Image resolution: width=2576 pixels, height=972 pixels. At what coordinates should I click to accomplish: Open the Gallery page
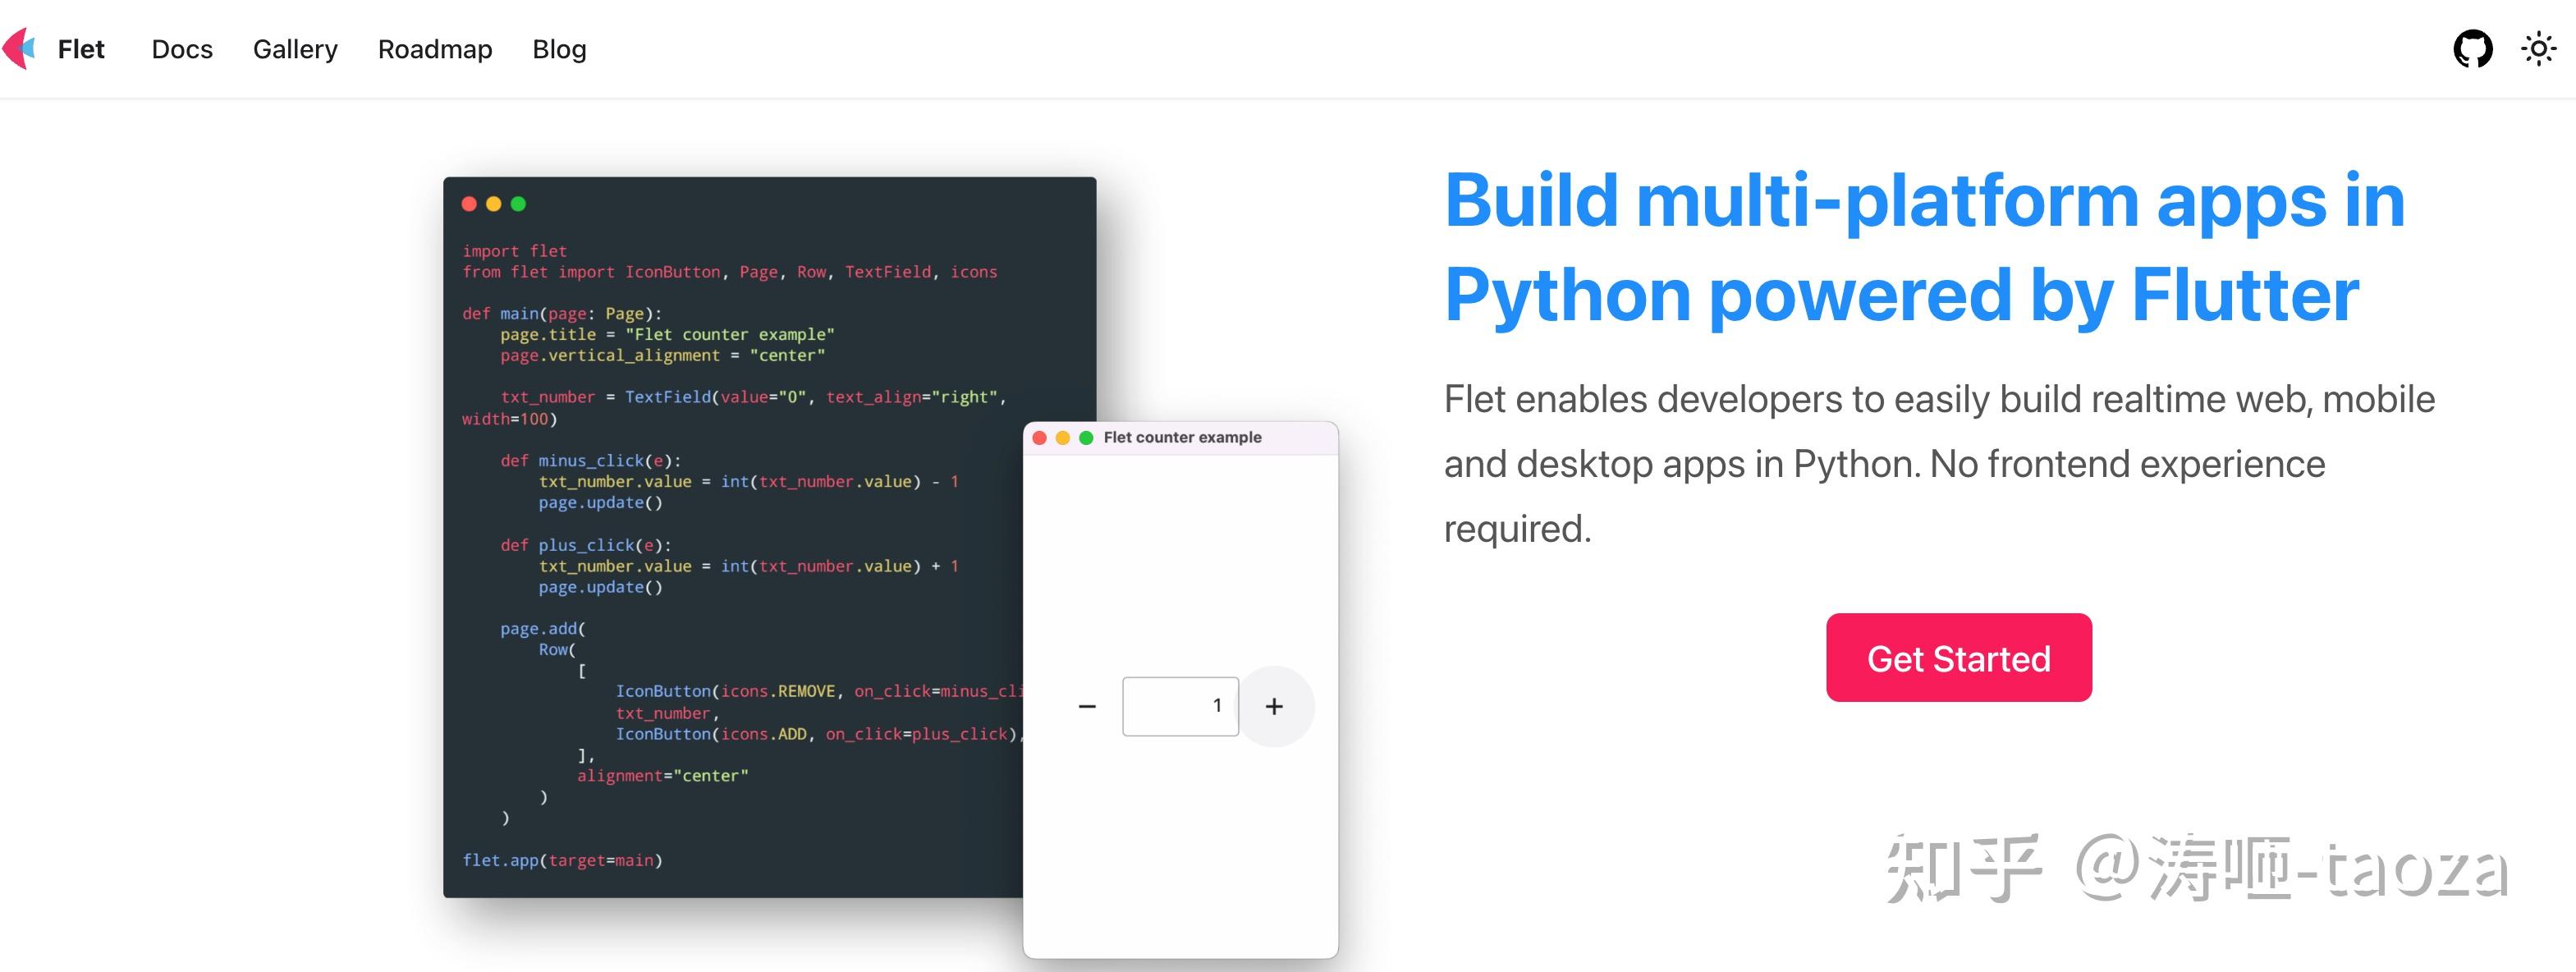[x=294, y=49]
